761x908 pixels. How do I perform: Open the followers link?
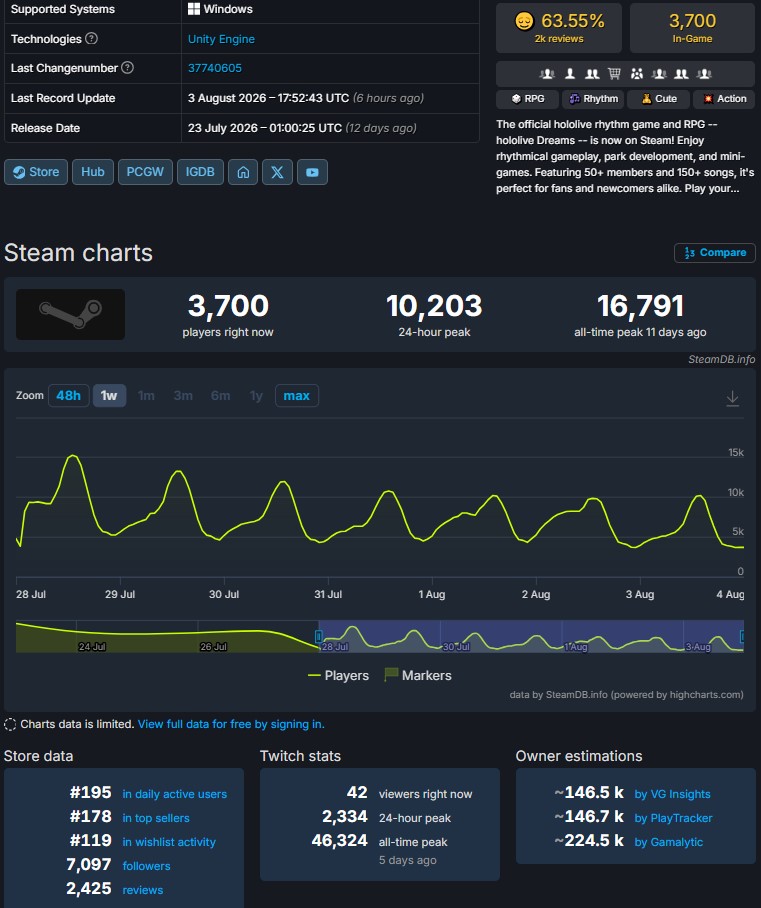tap(147, 866)
